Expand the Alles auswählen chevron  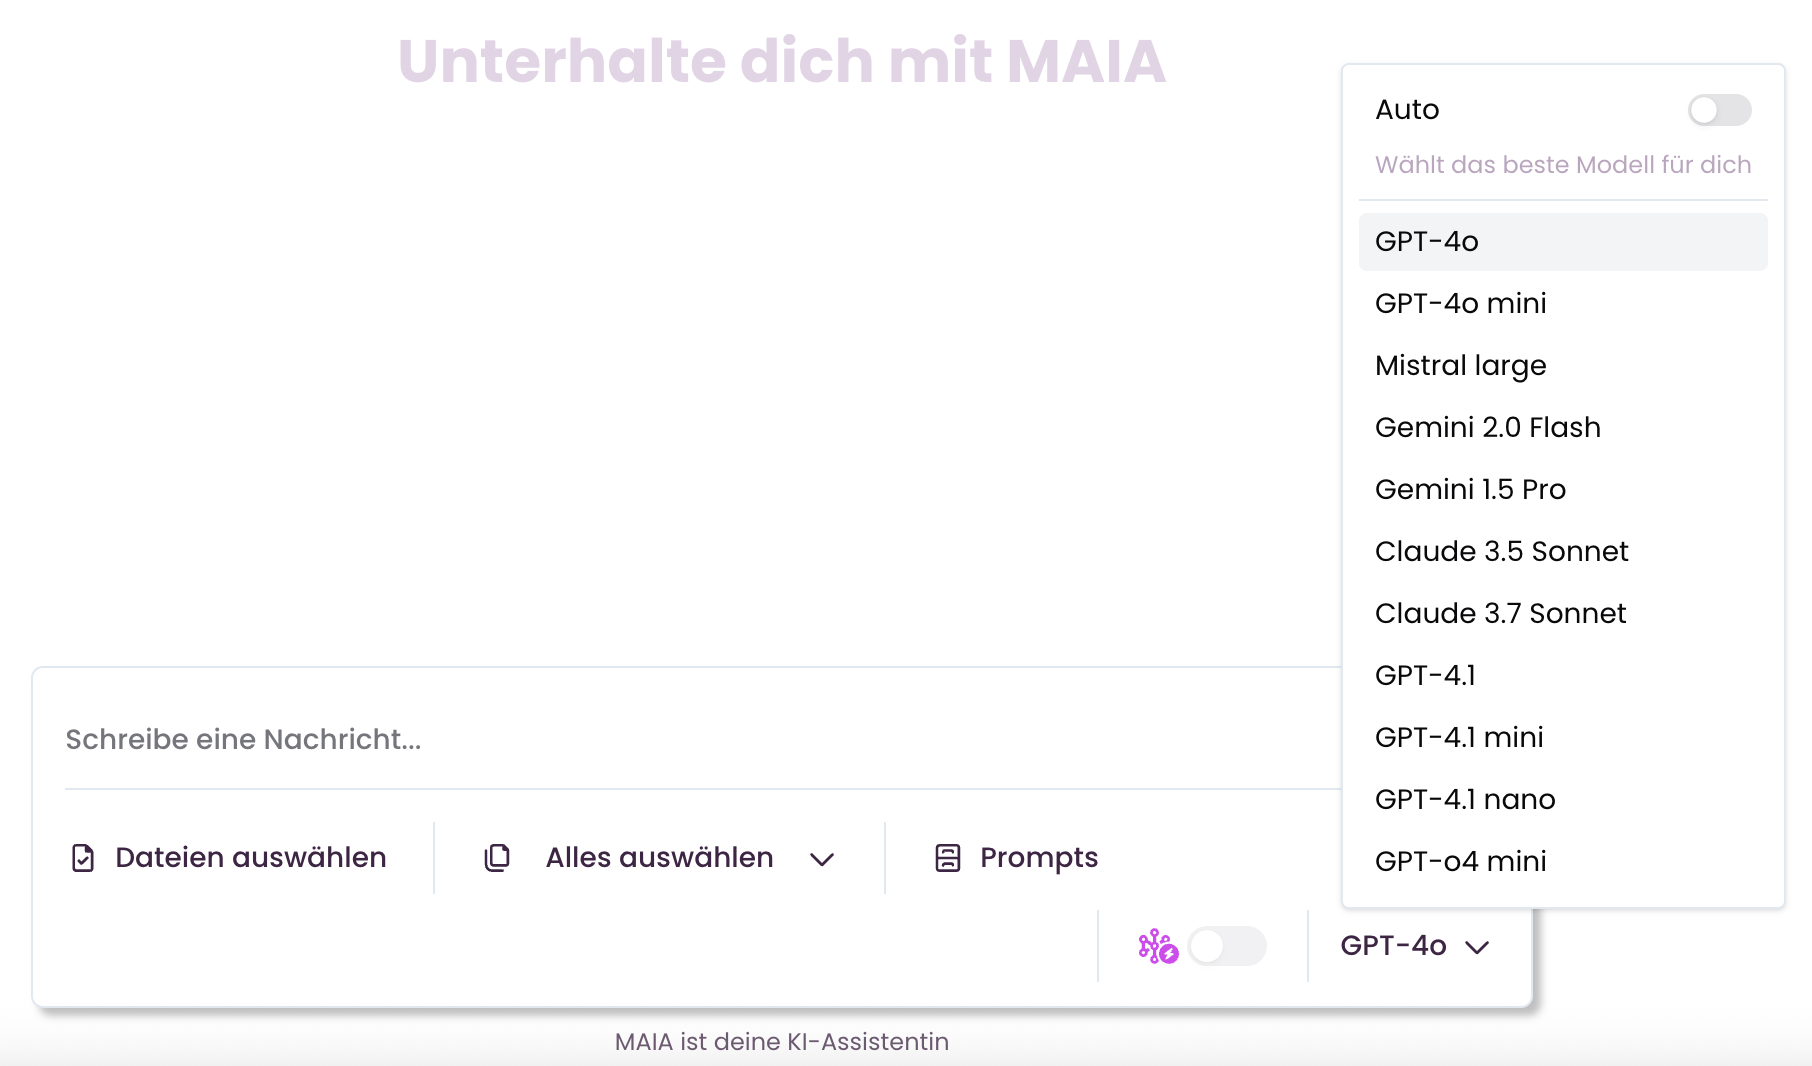point(822,859)
